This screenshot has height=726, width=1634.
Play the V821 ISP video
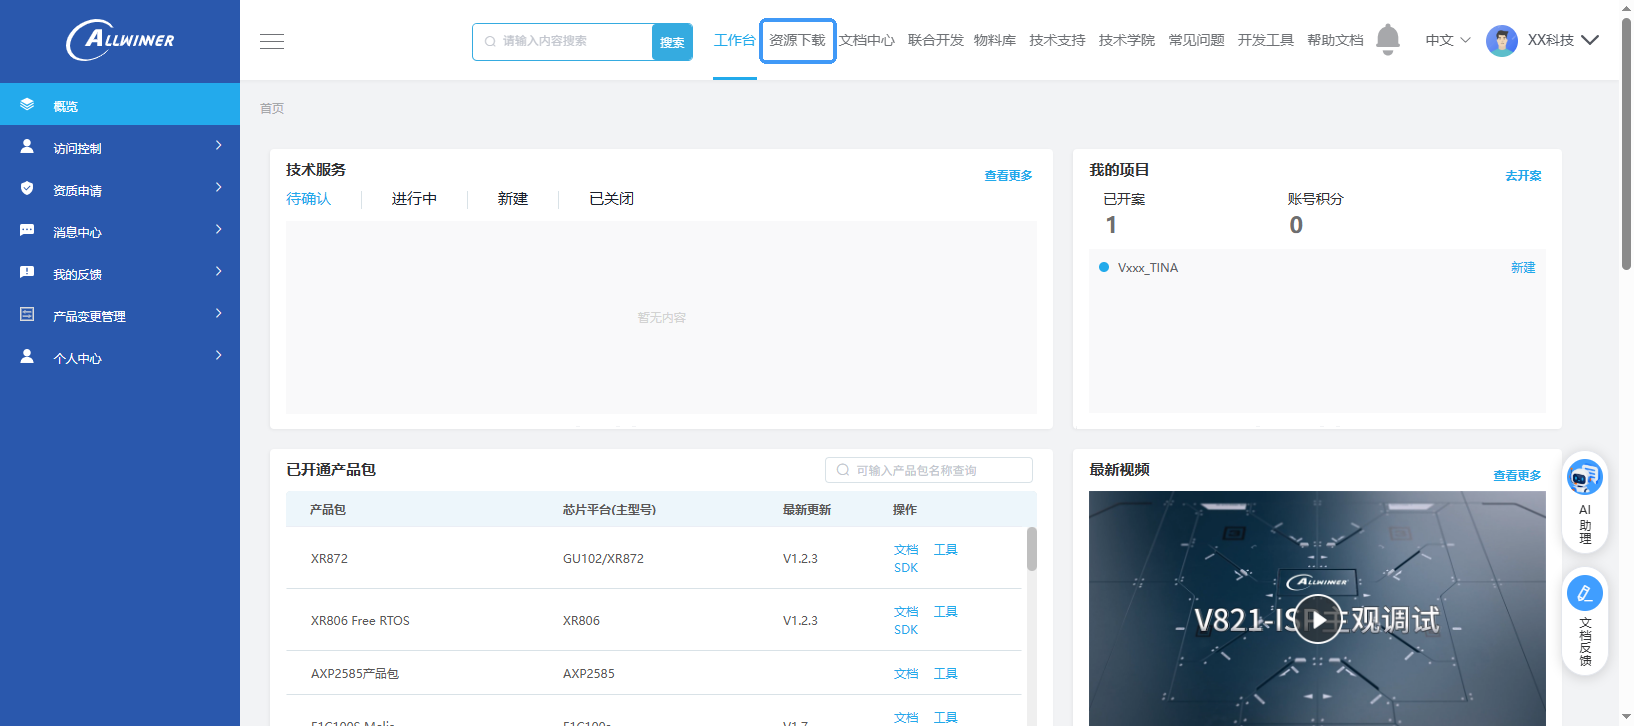point(1317,620)
